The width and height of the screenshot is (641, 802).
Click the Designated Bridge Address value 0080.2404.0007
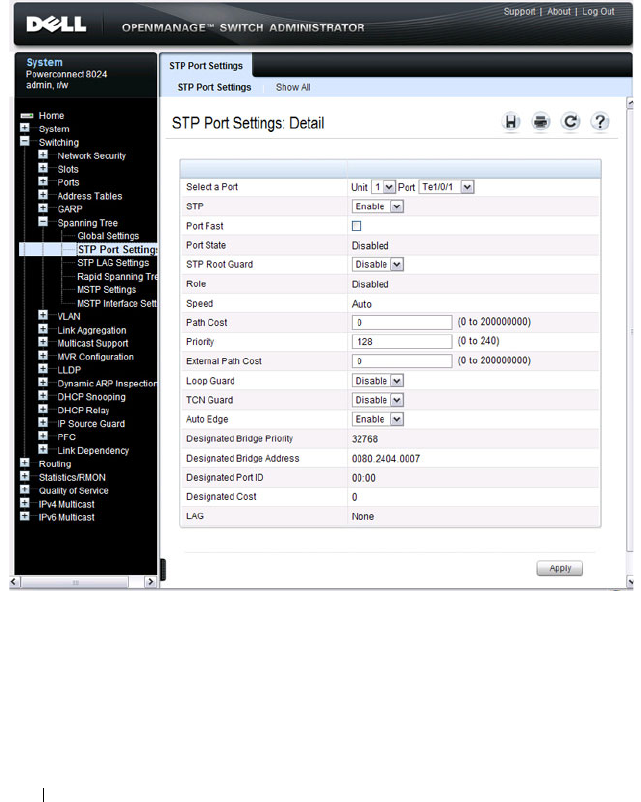click(x=386, y=458)
